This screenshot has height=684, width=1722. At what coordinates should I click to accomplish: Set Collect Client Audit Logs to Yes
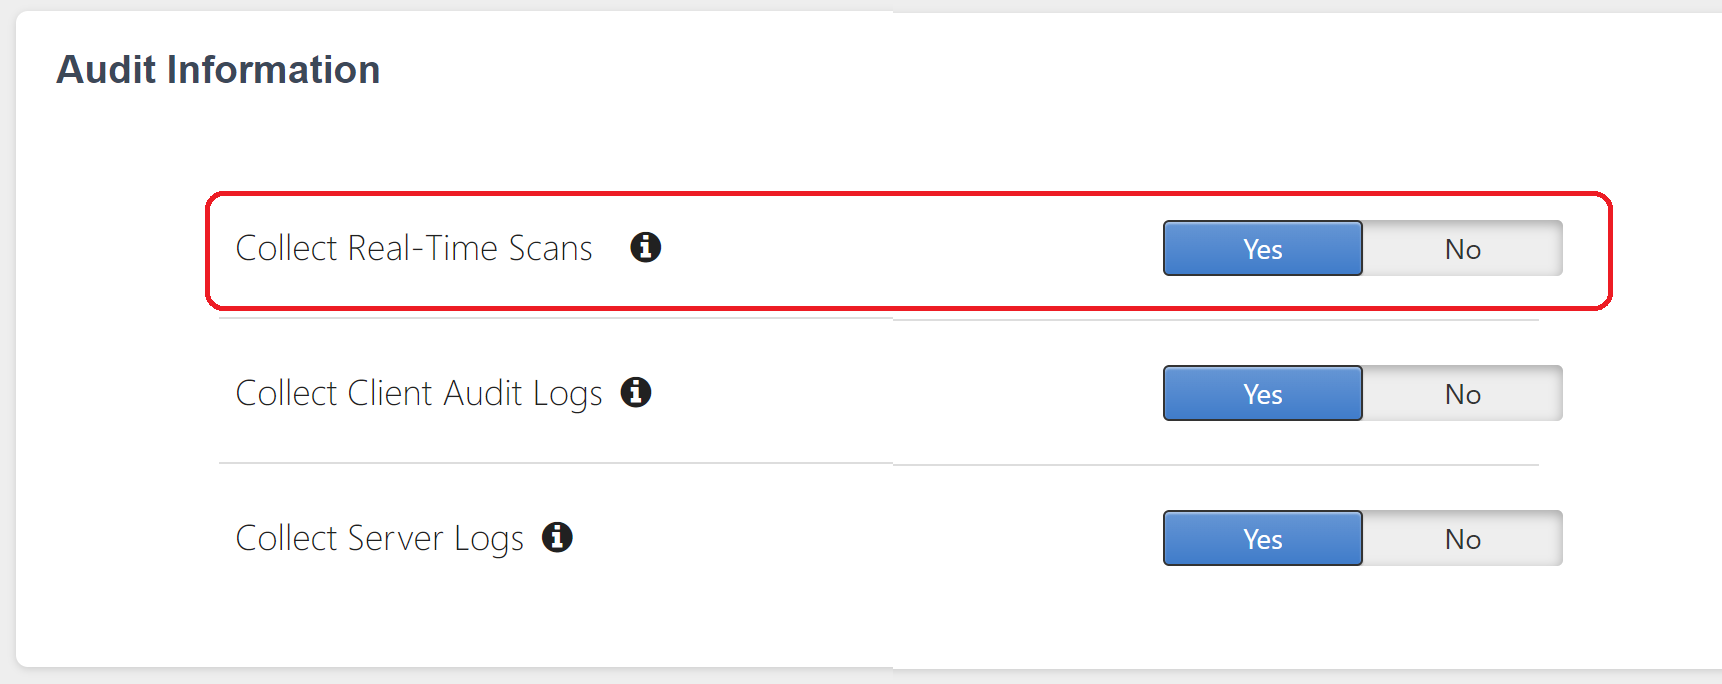point(1262,393)
